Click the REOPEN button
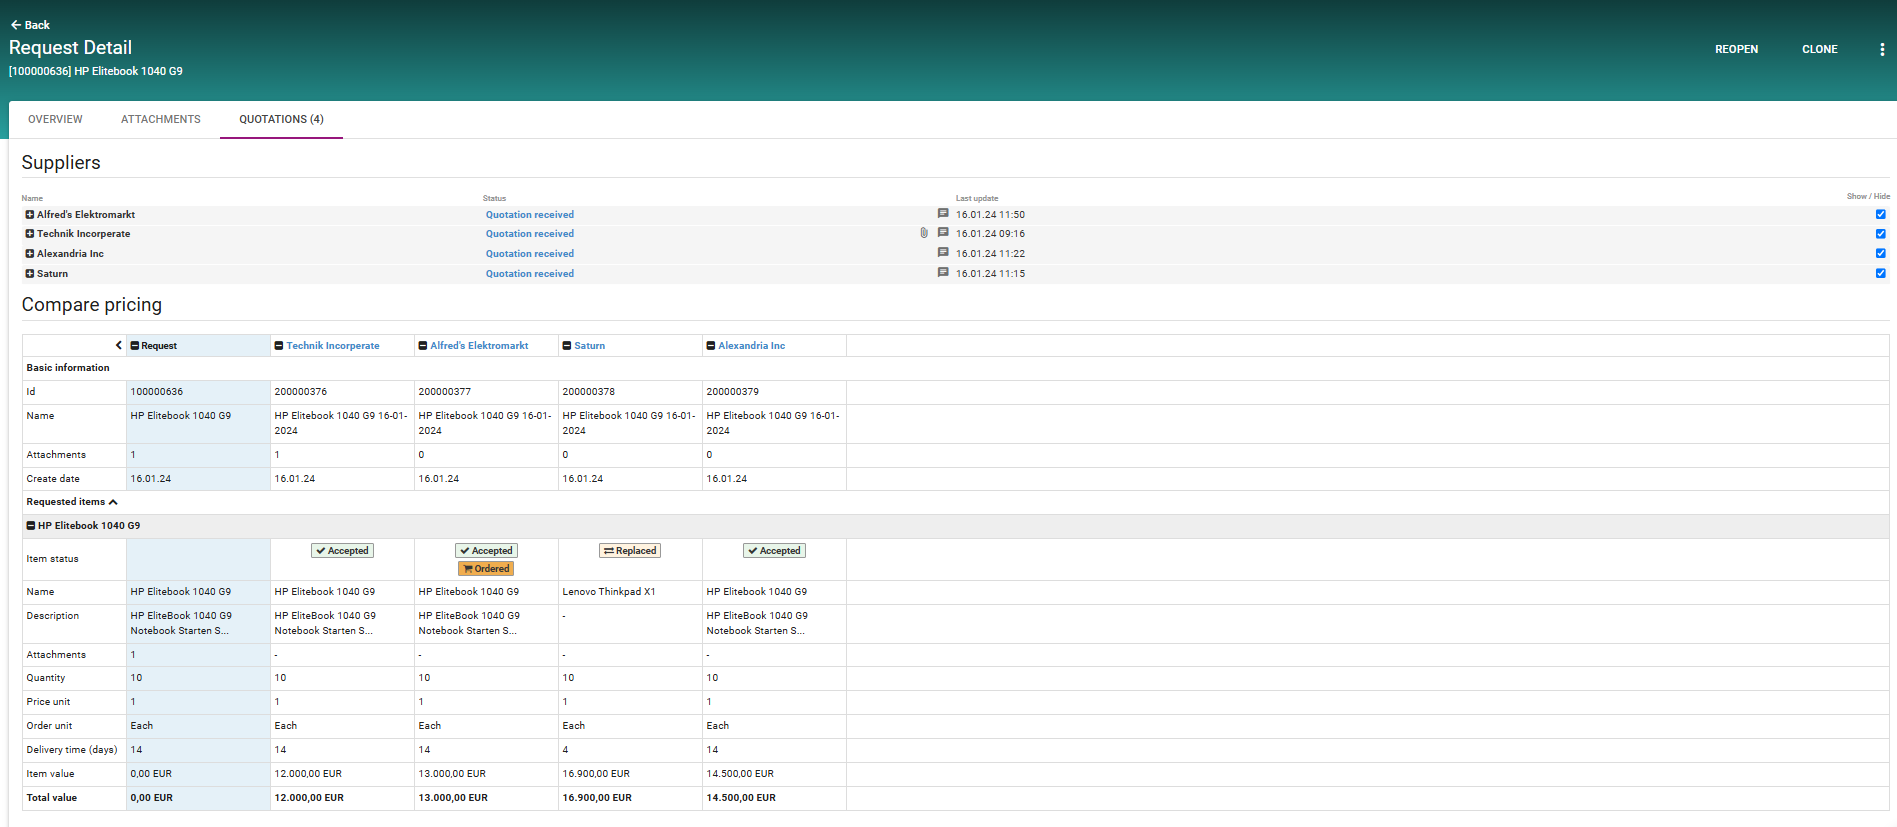Image resolution: width=1897 pixels, height=827 pixels. (x=1736, y=49)
